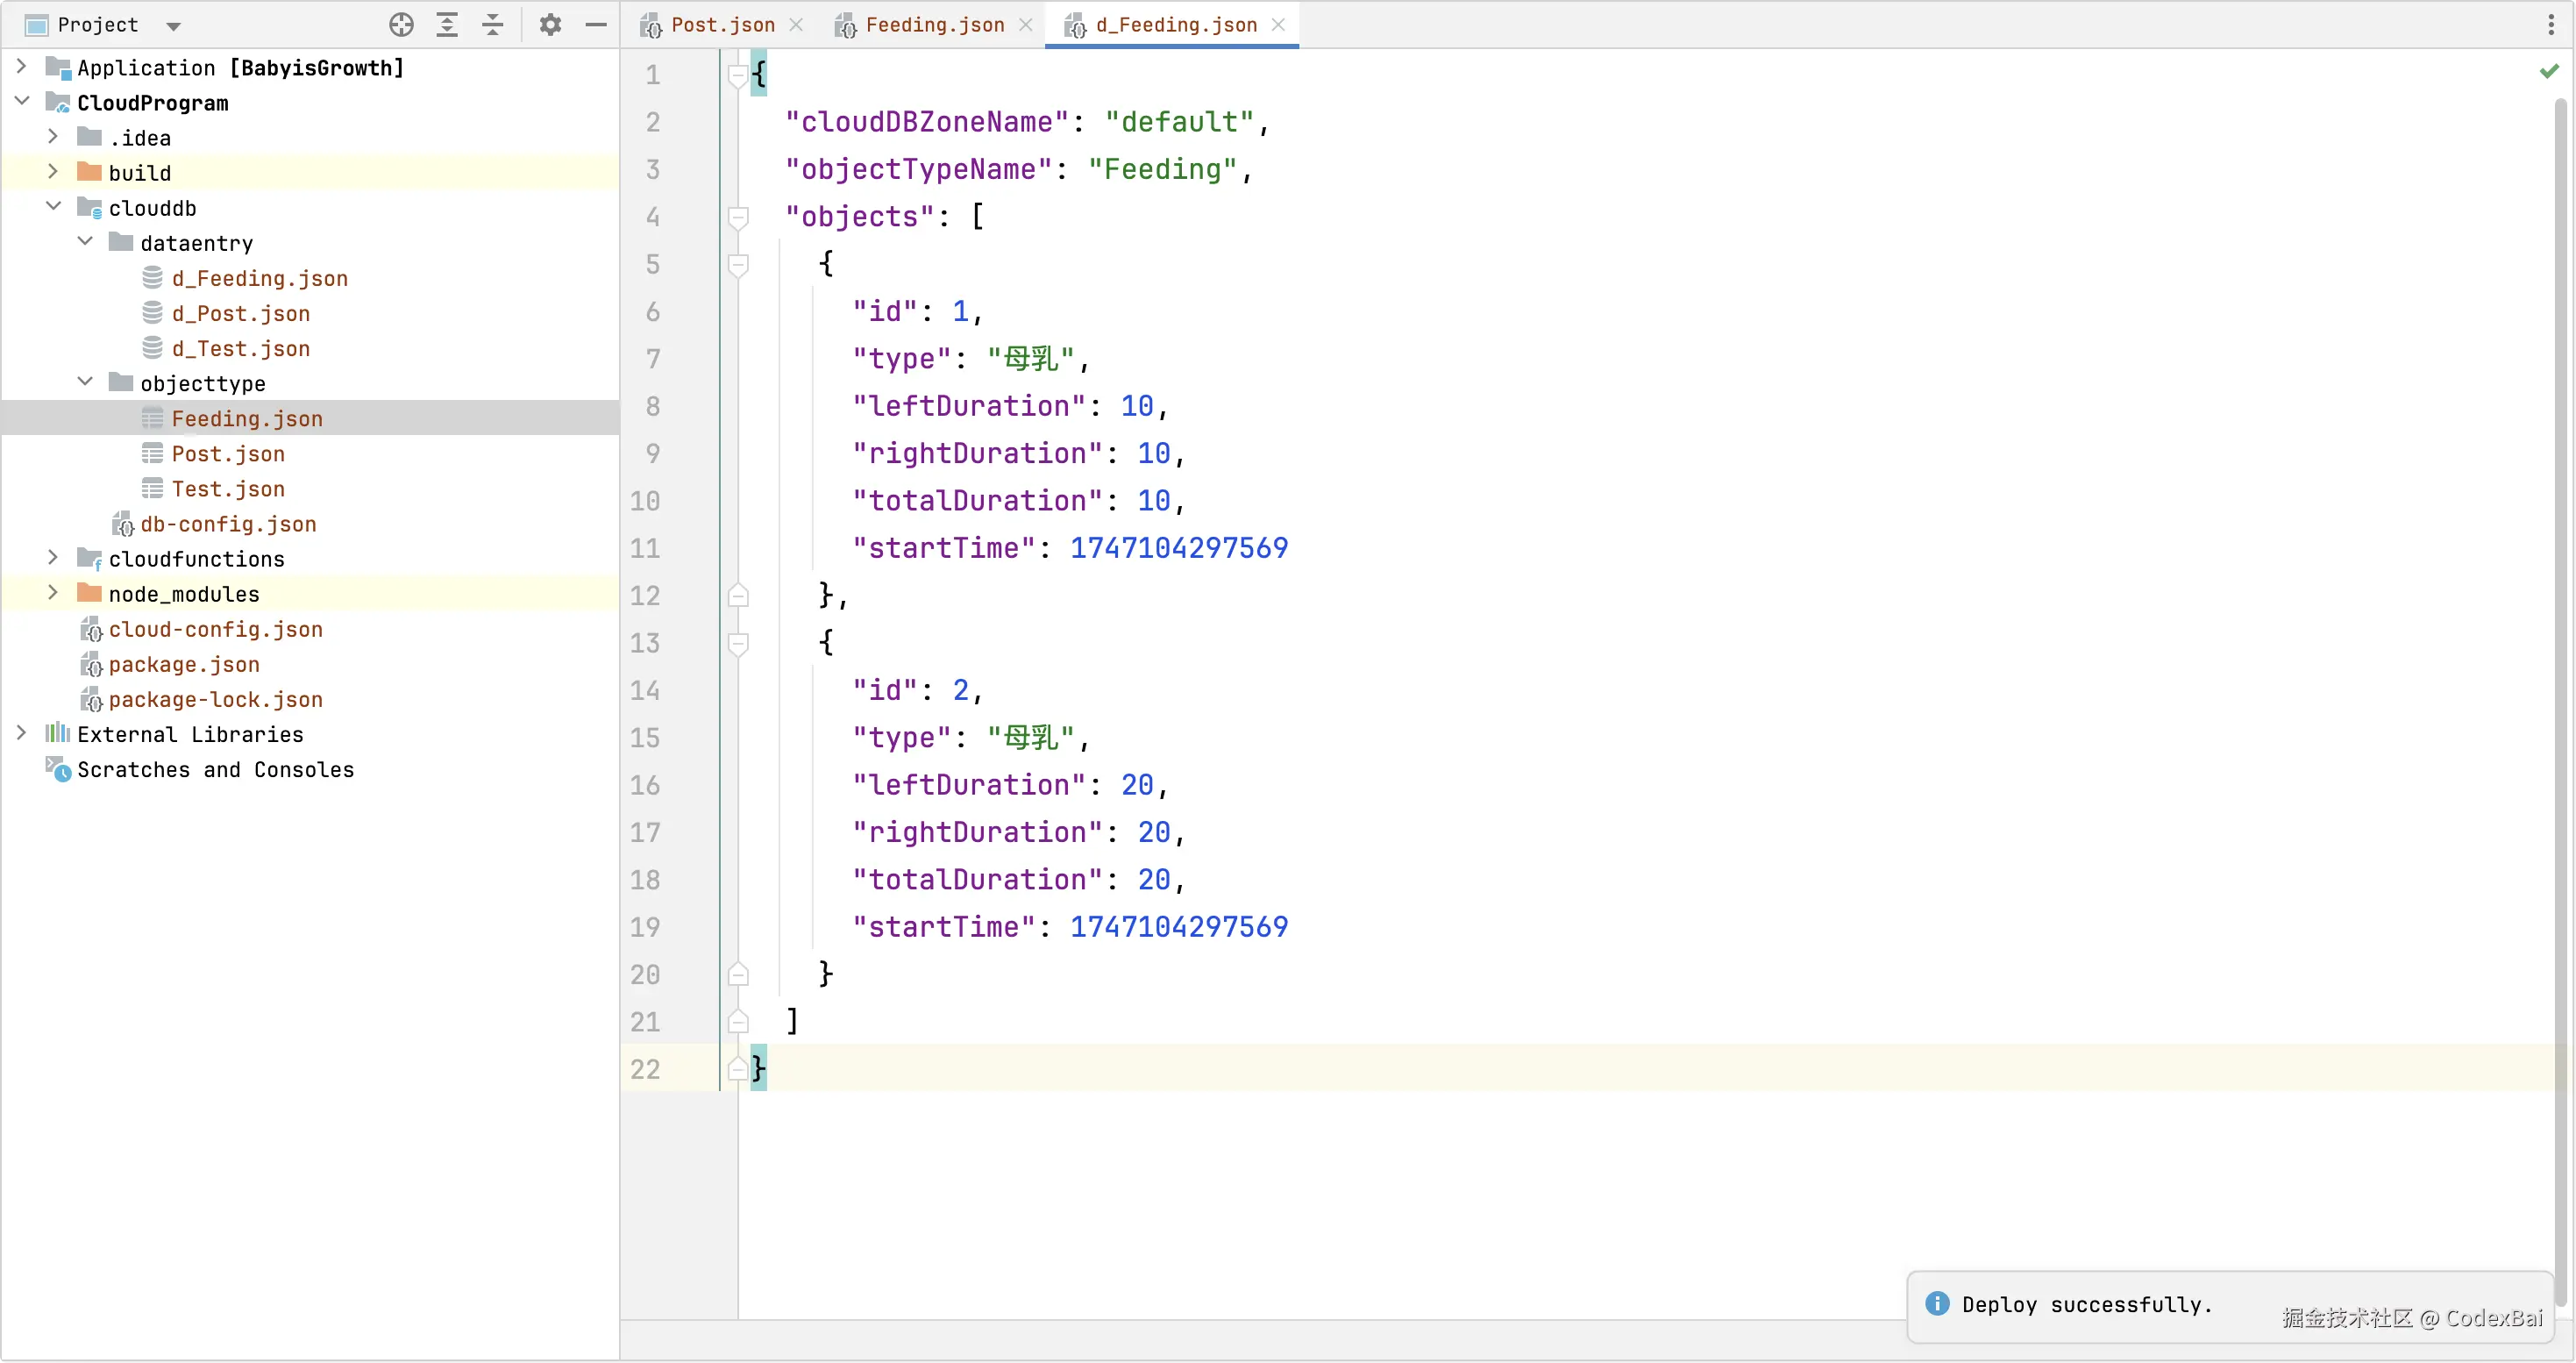2576x1363 pixels.
Task: Click the green inspection checkmark icon
Action: (x=2549, y=71)
